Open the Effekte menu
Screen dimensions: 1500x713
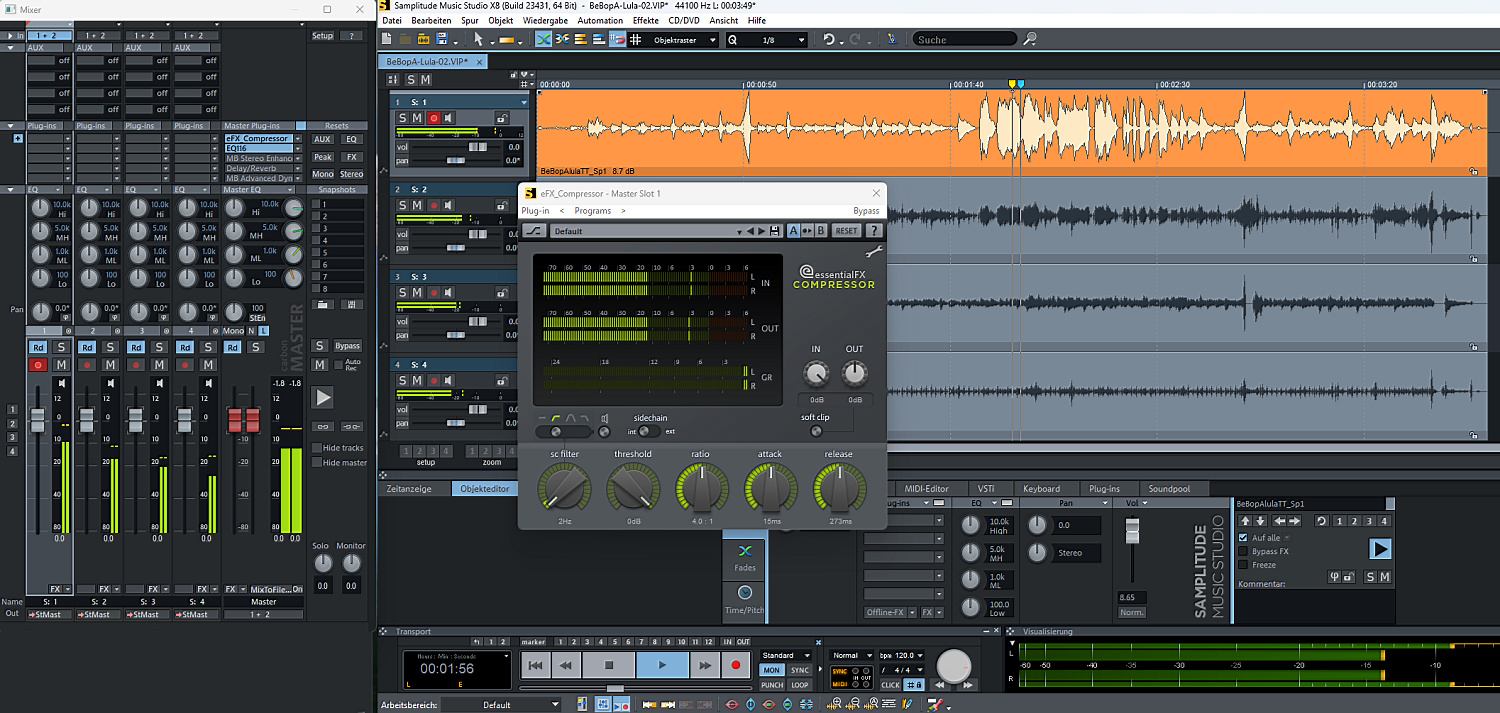tap(645, 20)
